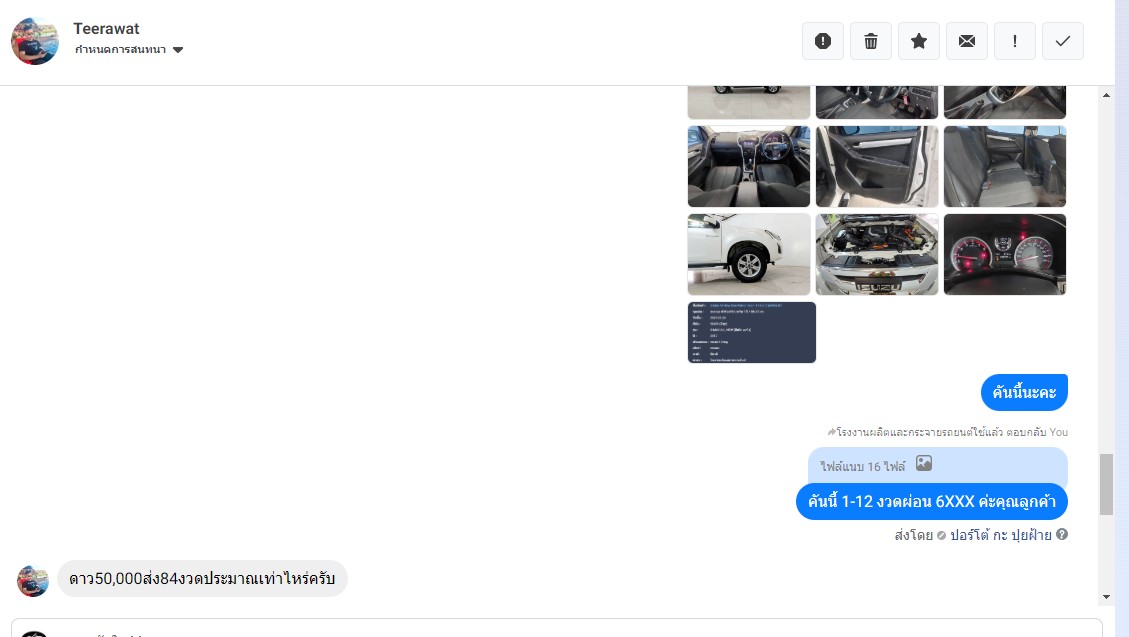This screenshot has width=1129, height=637.
Task: Open the dark car specification sheet image
Action: pyautogui.click(x=752, y=332)
